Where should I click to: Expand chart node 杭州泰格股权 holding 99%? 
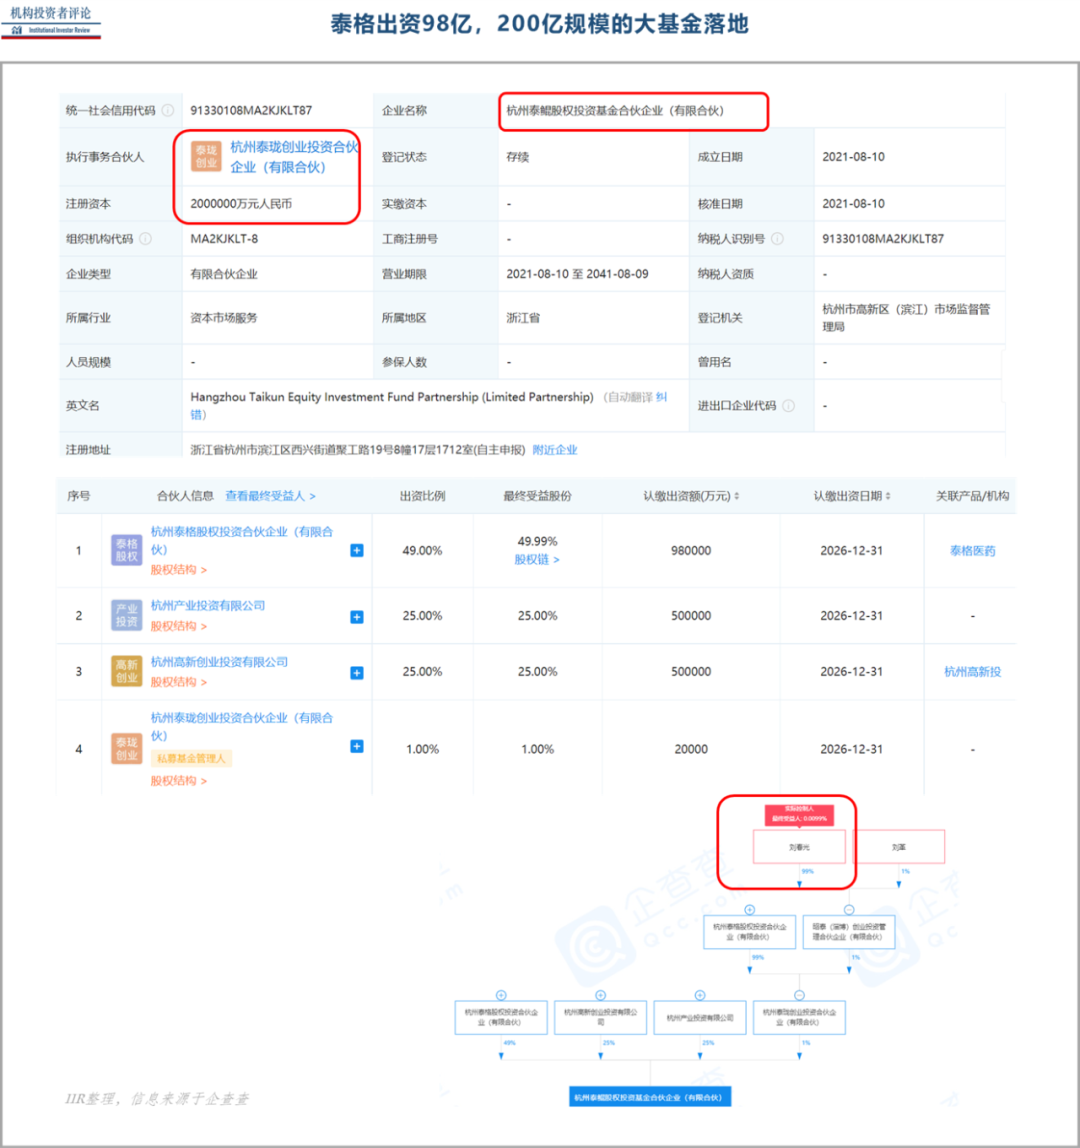click(x=750, y=910)
